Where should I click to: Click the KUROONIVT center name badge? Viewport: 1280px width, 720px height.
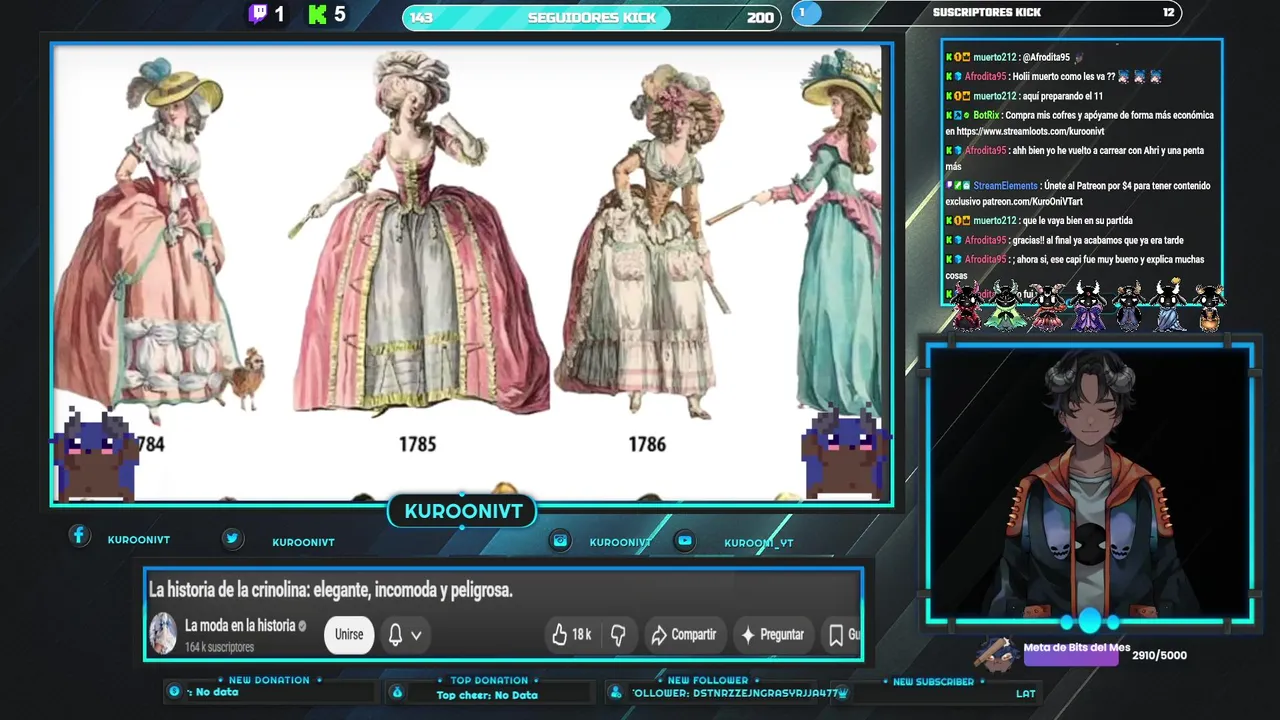[x=463, y=511]
